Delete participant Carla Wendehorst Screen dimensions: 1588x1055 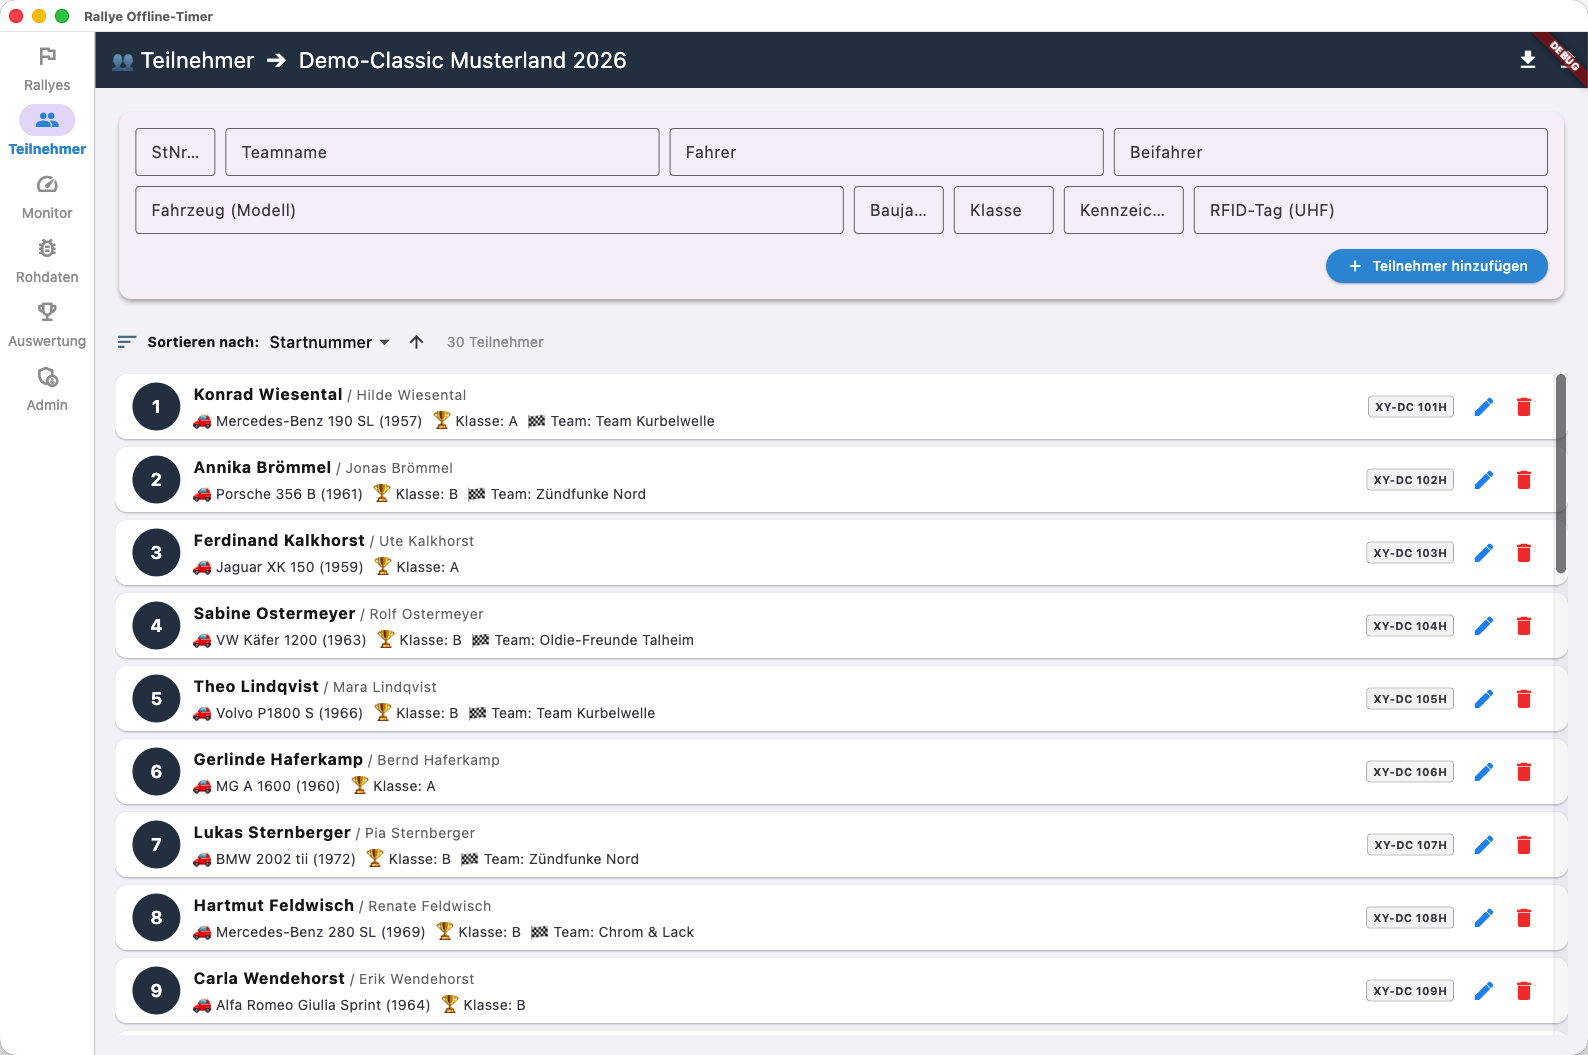tap(1524, 991)
